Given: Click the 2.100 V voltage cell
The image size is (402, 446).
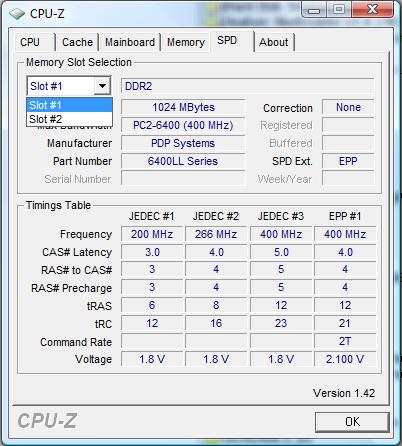Looking at the screenshot, I should point(345,359).
